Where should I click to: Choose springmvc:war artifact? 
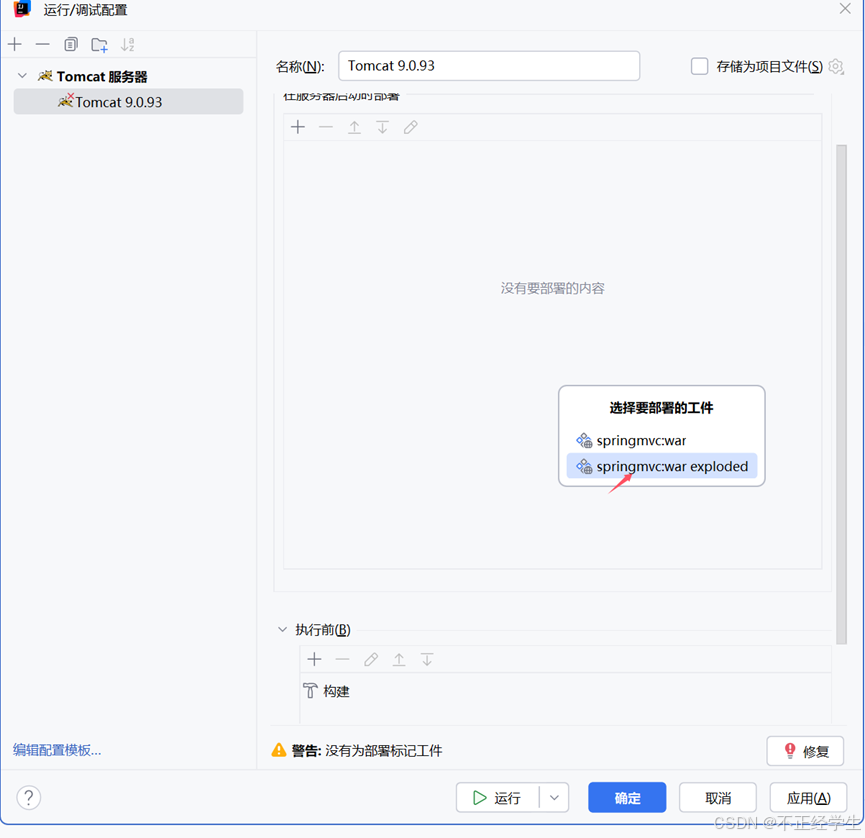click(x=661, y=440)
